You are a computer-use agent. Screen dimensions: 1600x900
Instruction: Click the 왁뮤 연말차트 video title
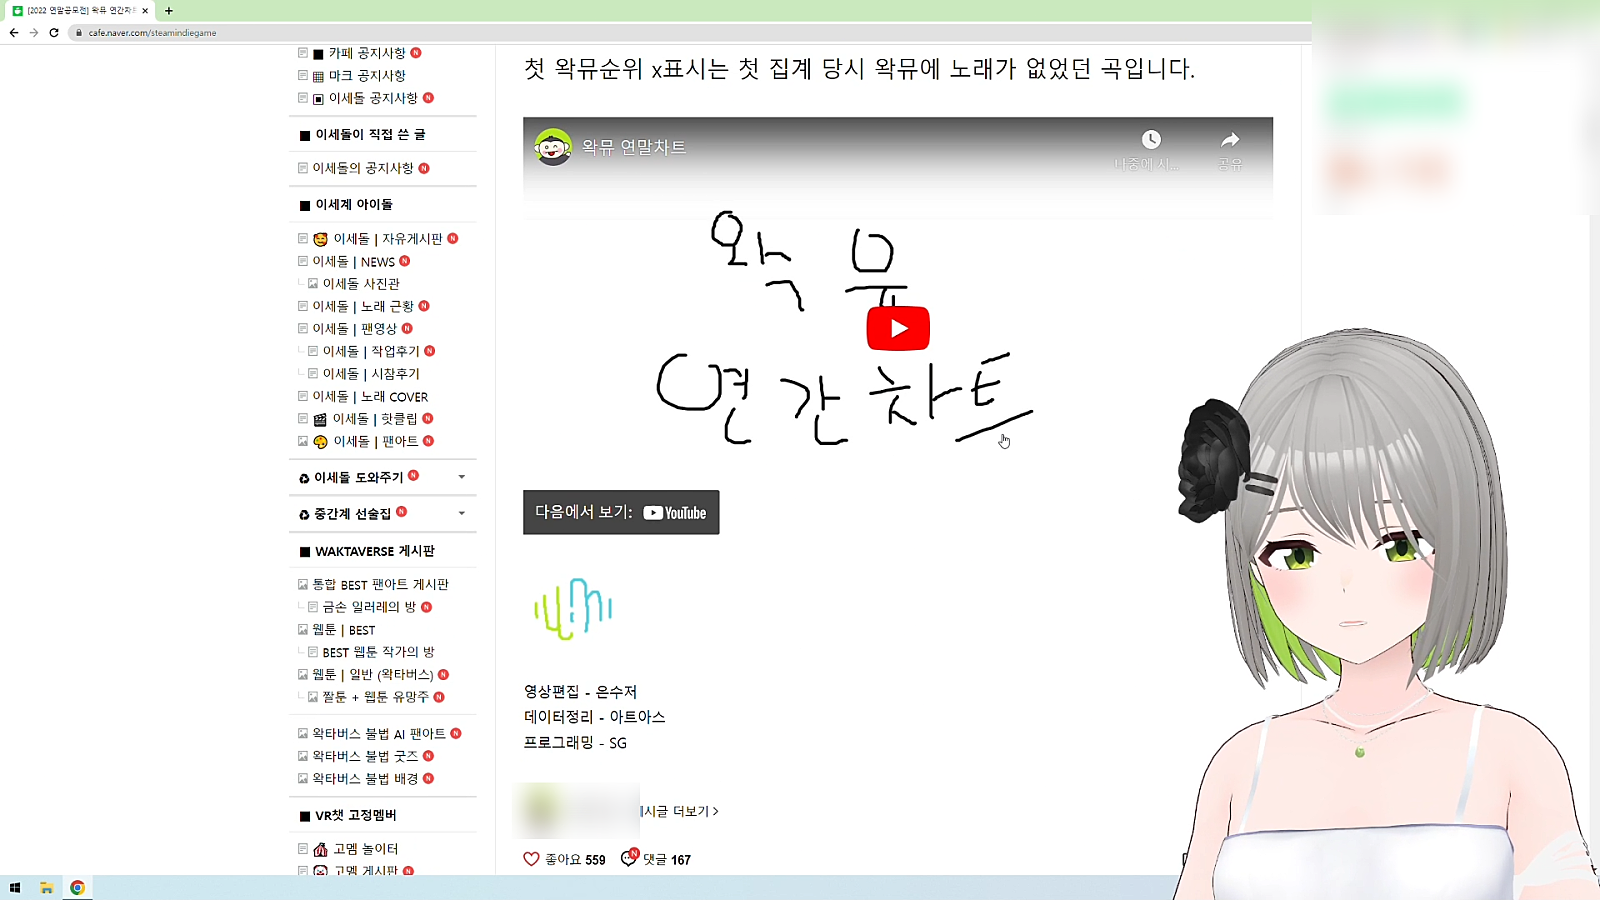(634, 147)
